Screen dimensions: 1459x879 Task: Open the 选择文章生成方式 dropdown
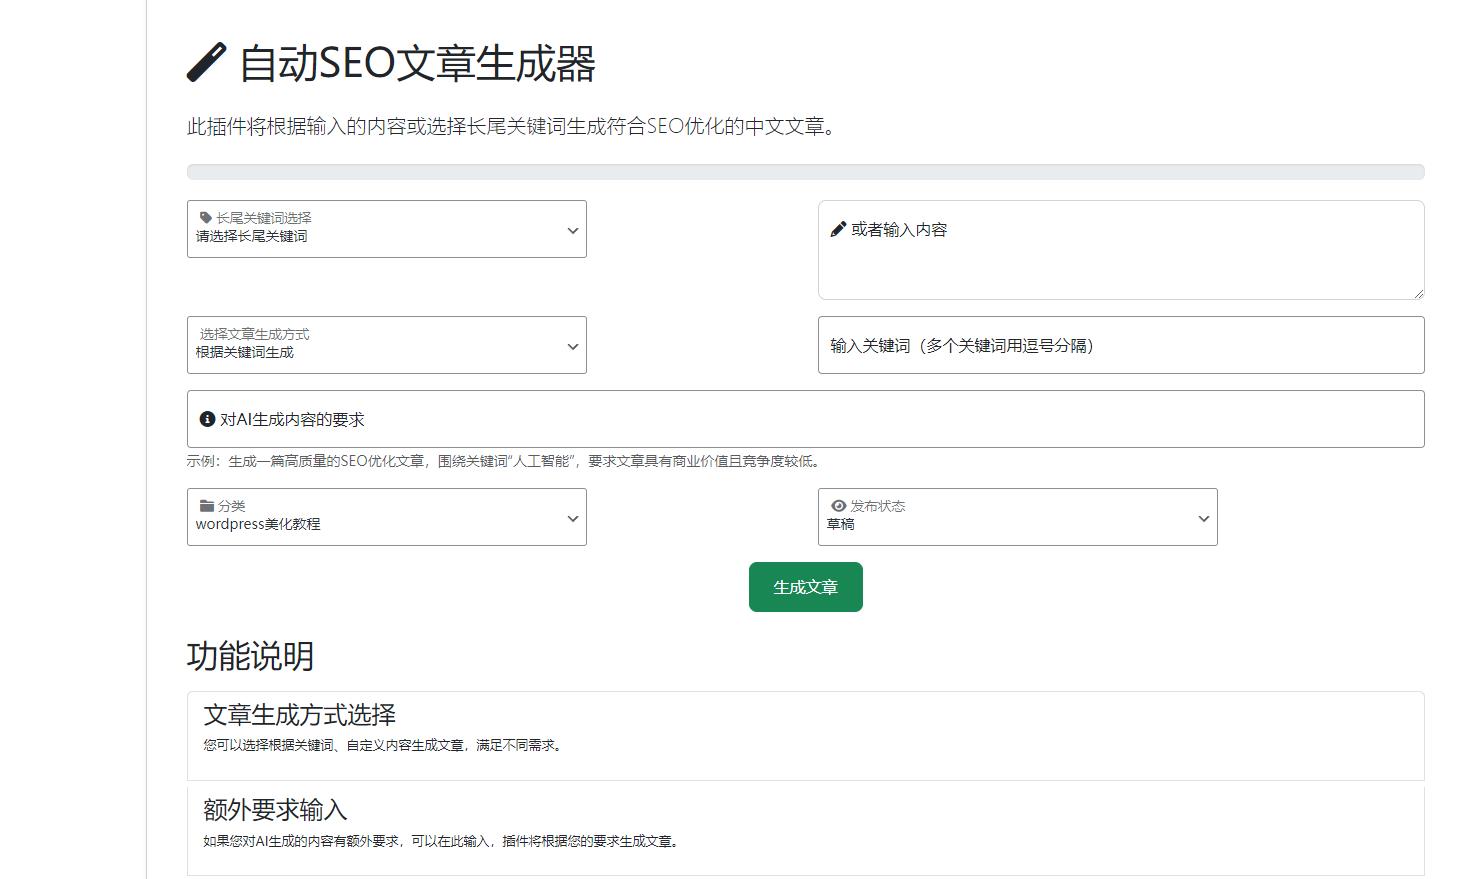click(x=387, y=345)
